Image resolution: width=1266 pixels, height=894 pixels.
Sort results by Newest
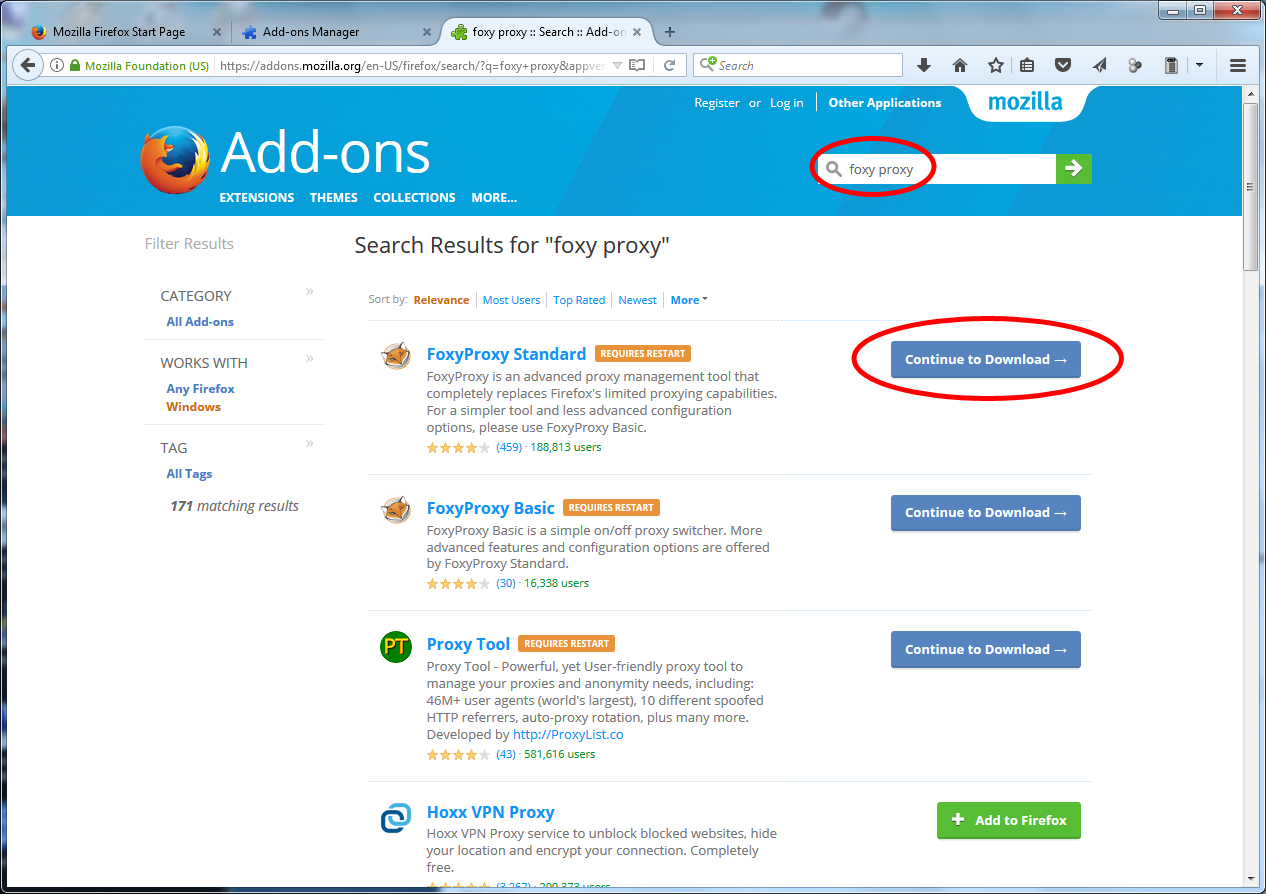[638, 300]
